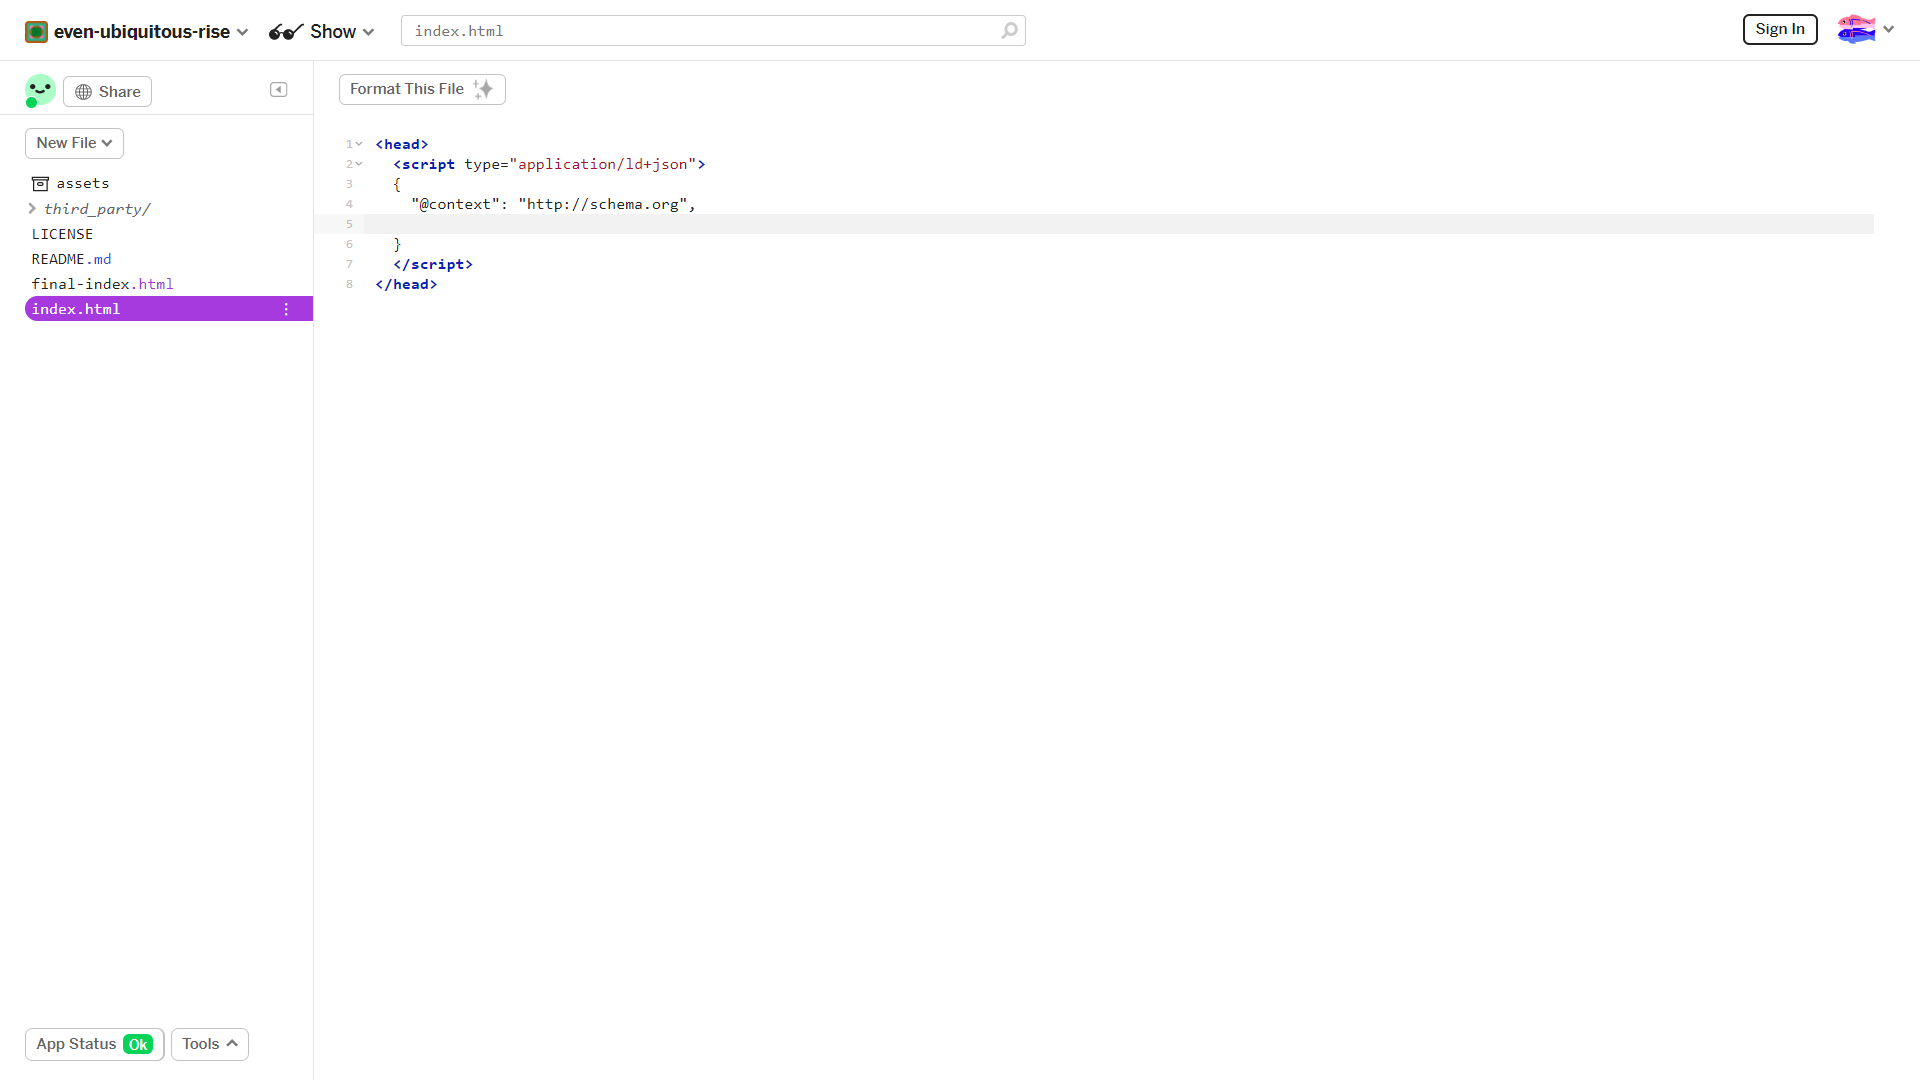Click the search magnifier icon

tap(1009, 31)
